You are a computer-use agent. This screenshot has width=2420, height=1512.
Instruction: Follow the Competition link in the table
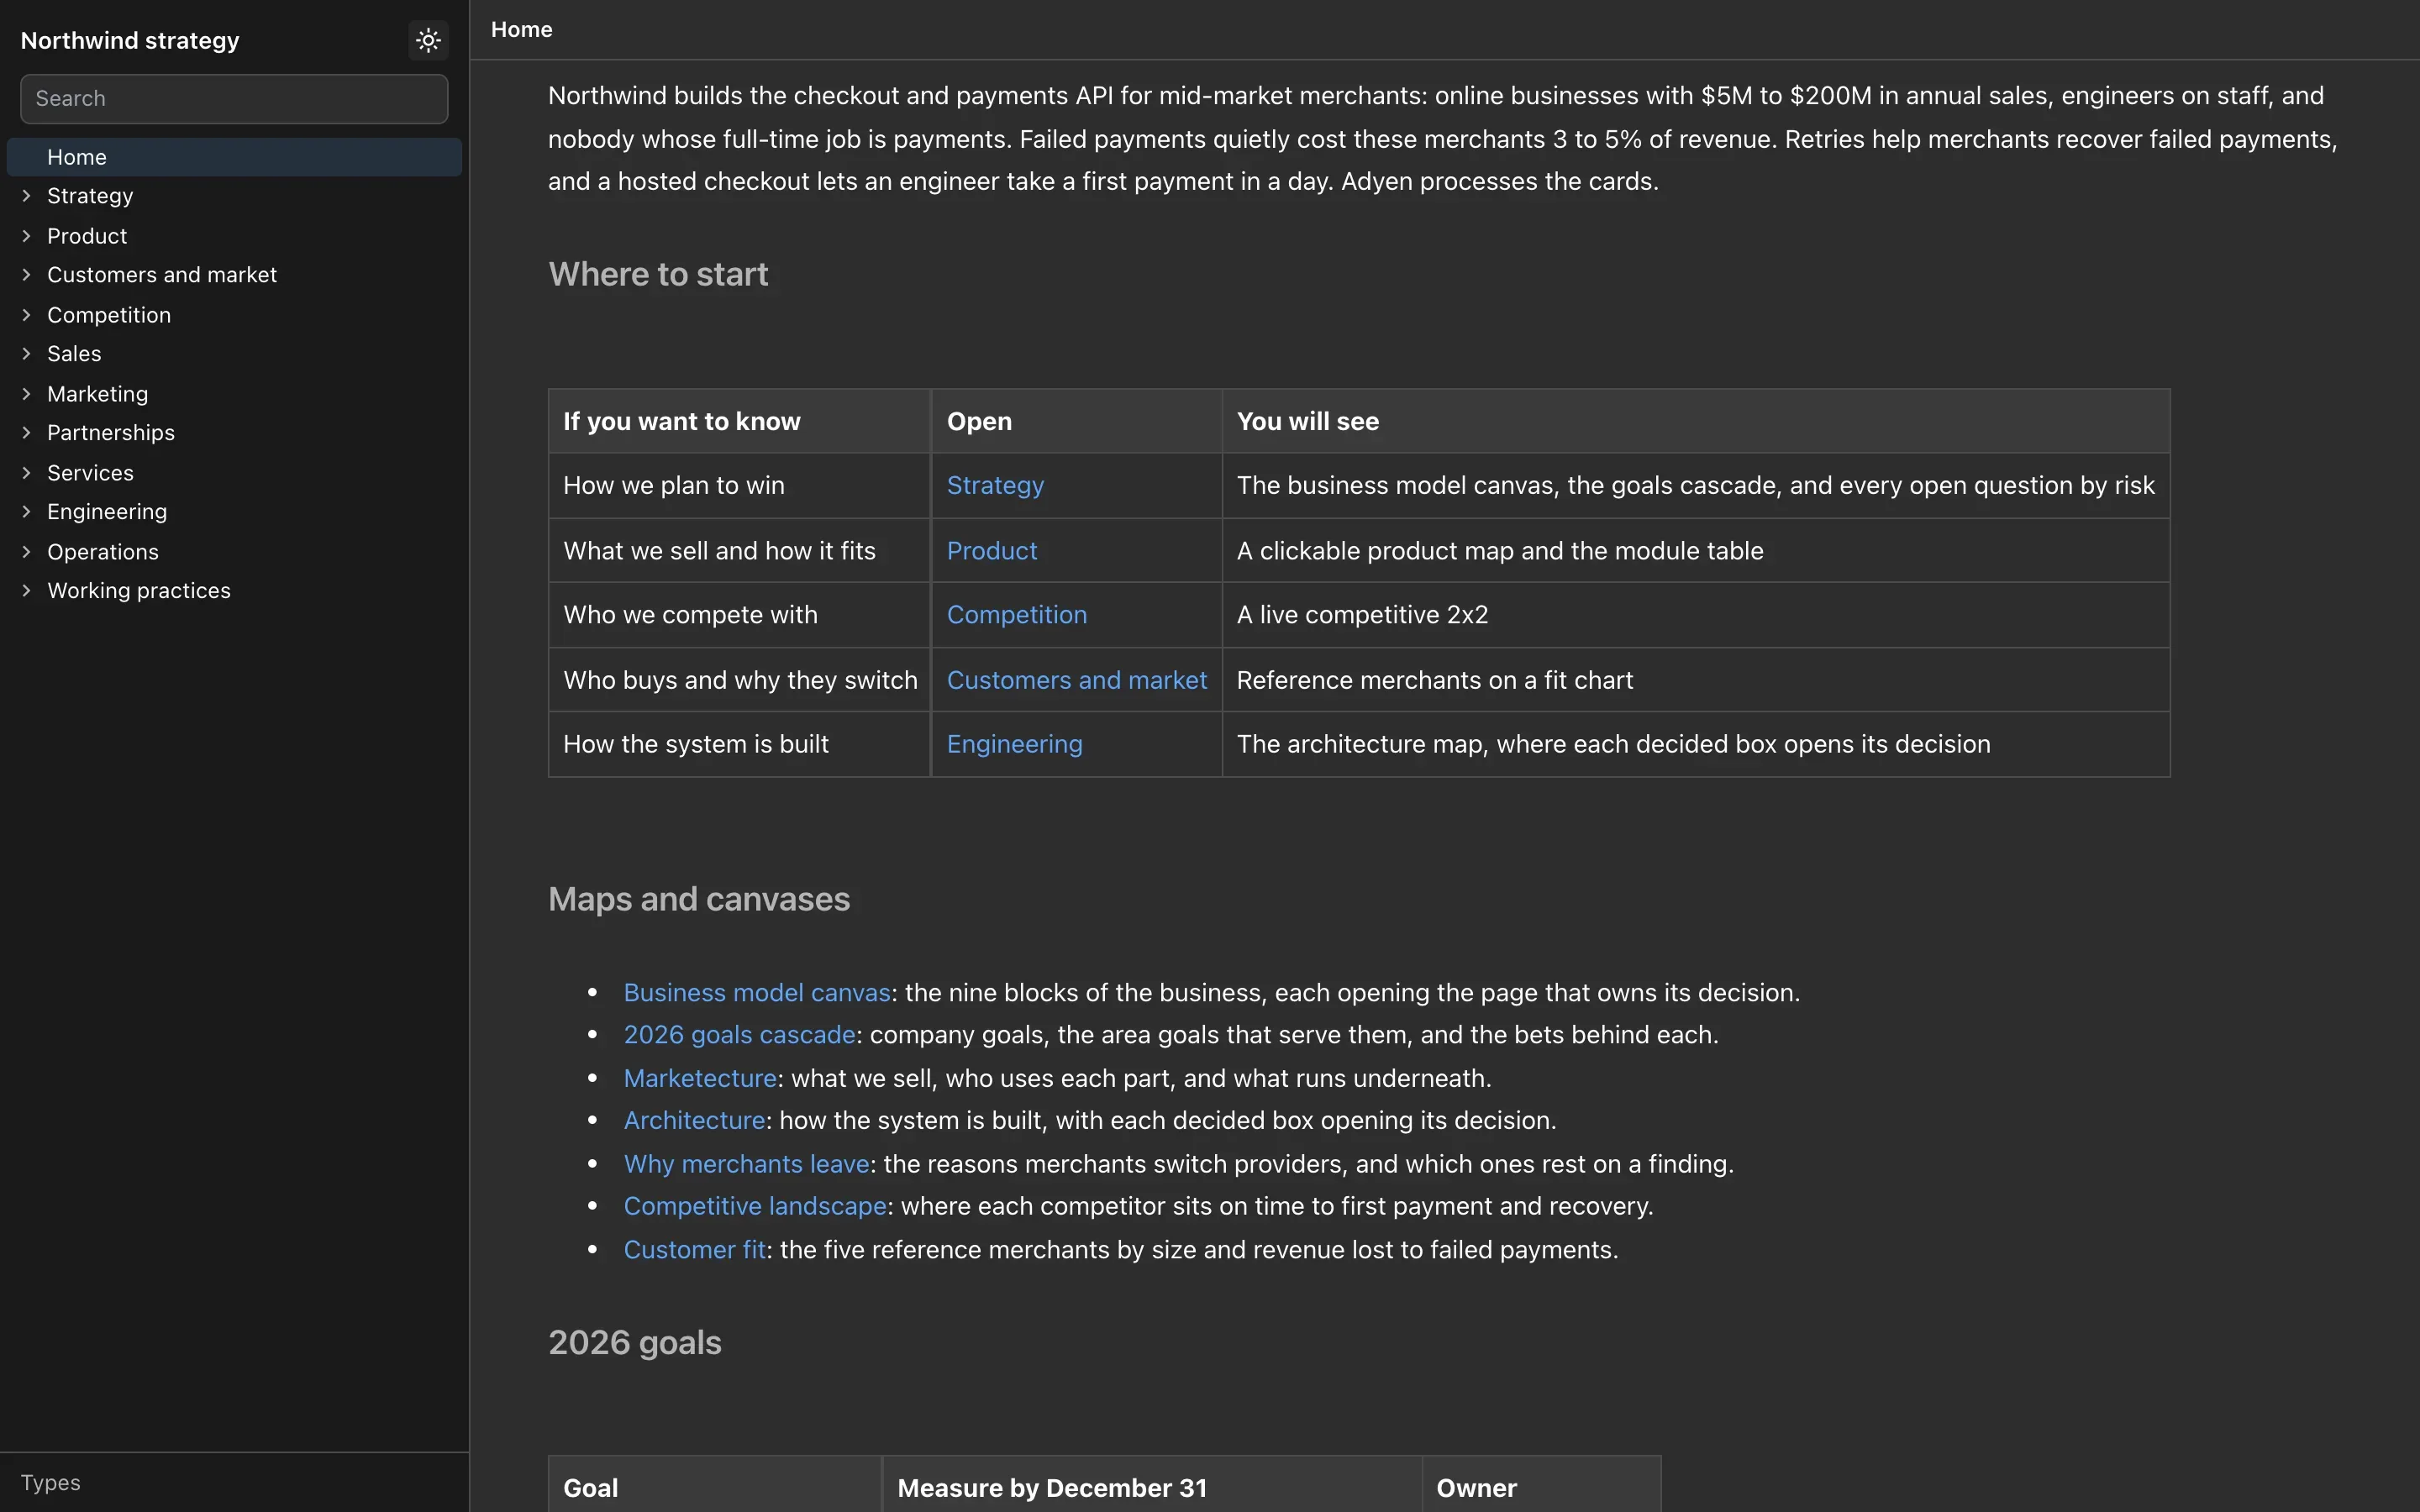(1016, 615)
